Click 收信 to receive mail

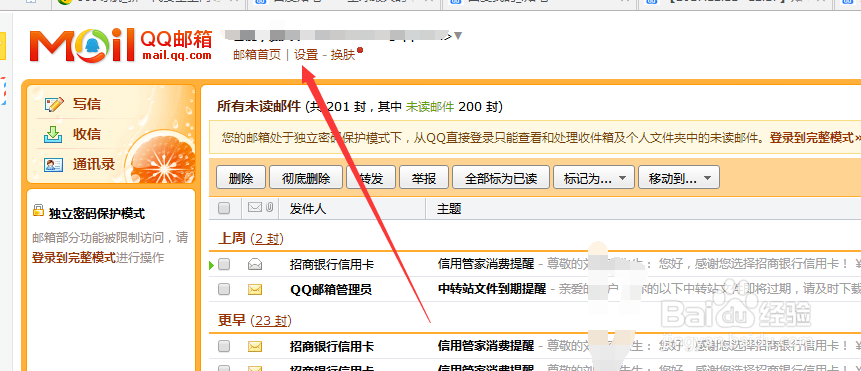click(x=87, y=134)
